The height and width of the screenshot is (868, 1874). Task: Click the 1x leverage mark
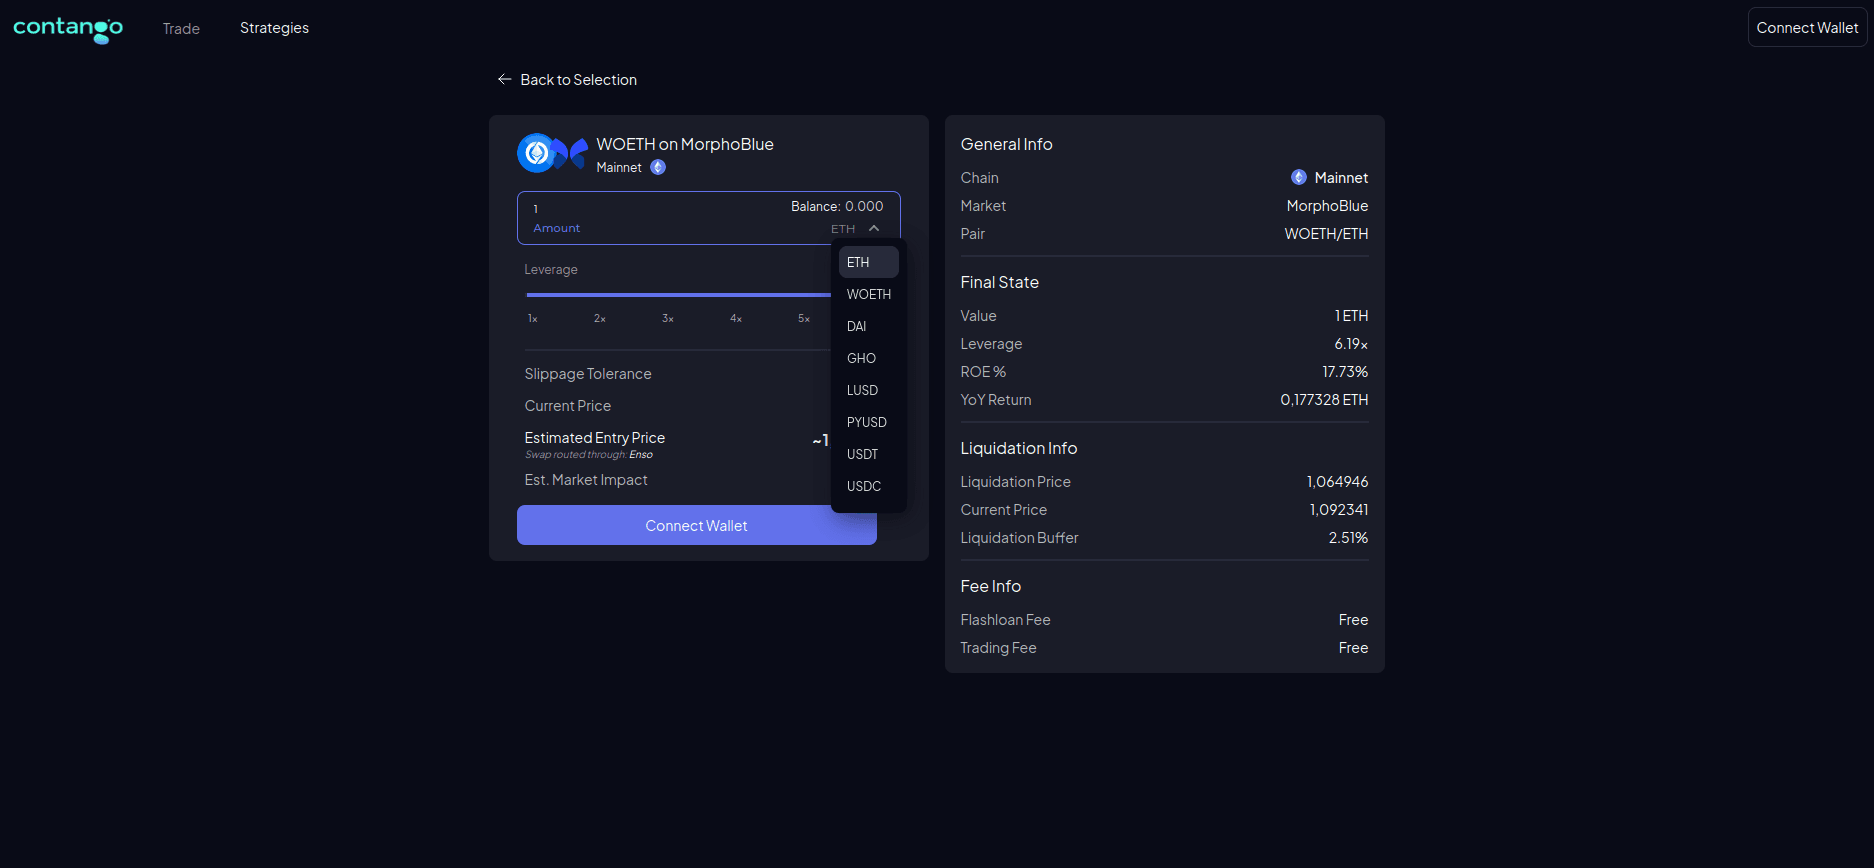(533, 318)
